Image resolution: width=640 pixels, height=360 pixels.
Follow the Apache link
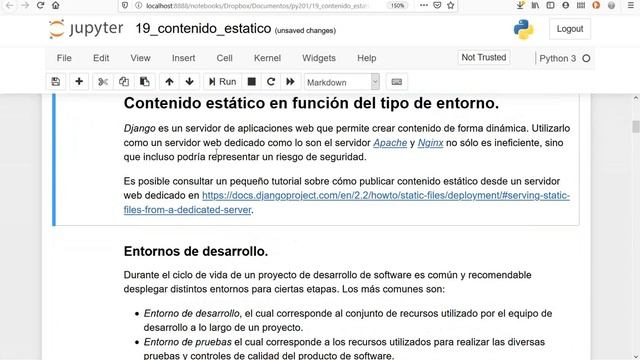390,143
